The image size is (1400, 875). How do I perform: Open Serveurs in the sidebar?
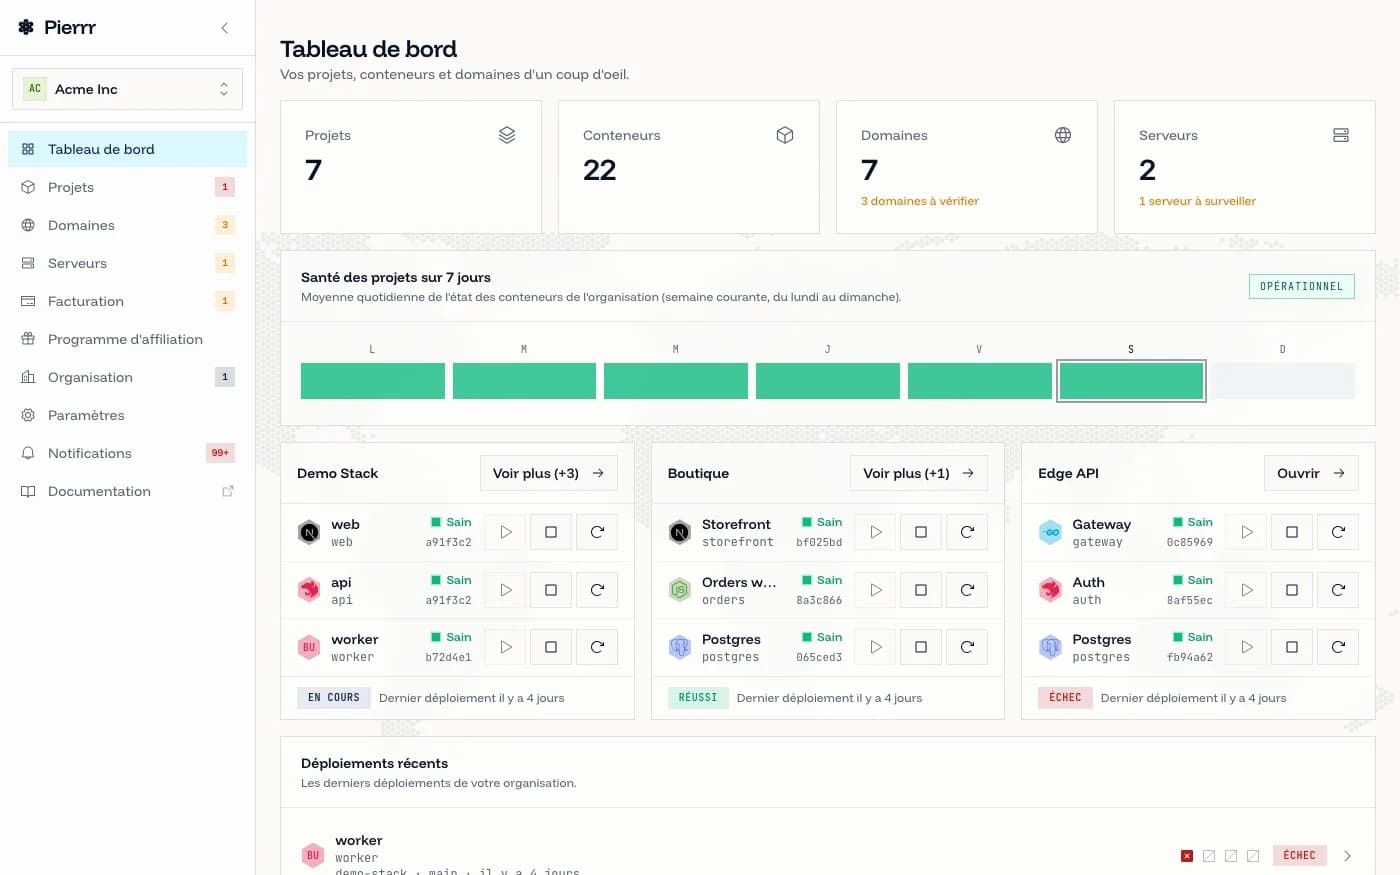click(127, 263)
